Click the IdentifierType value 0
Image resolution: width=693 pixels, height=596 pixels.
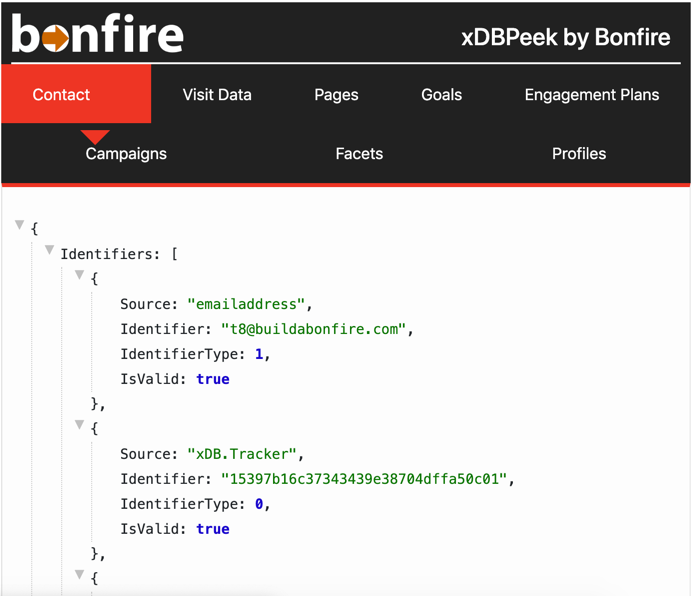259,504
